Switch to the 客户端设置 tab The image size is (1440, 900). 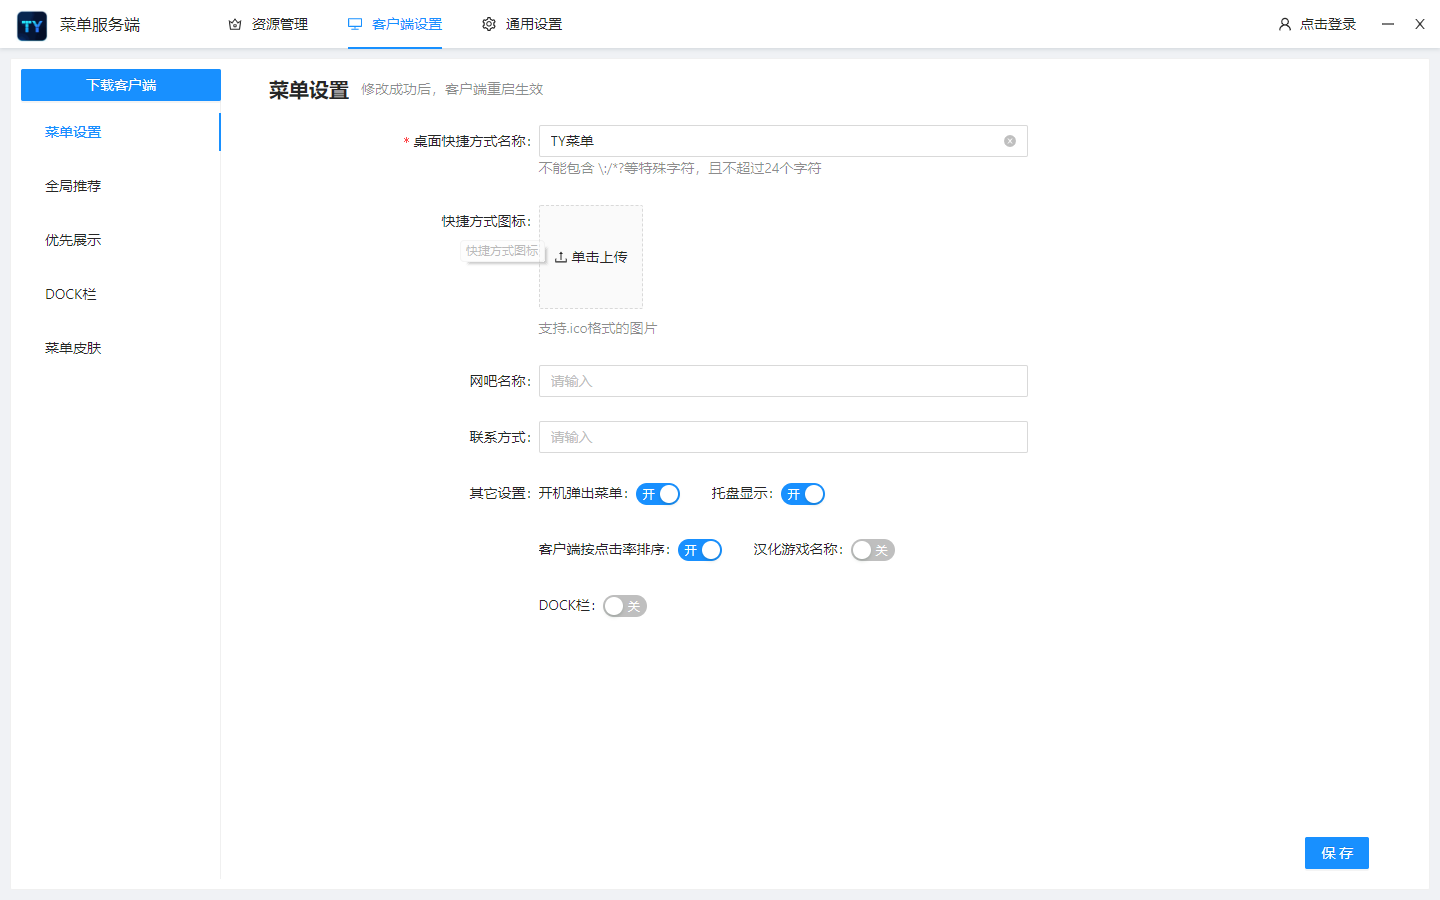click(x=395, y=24)
